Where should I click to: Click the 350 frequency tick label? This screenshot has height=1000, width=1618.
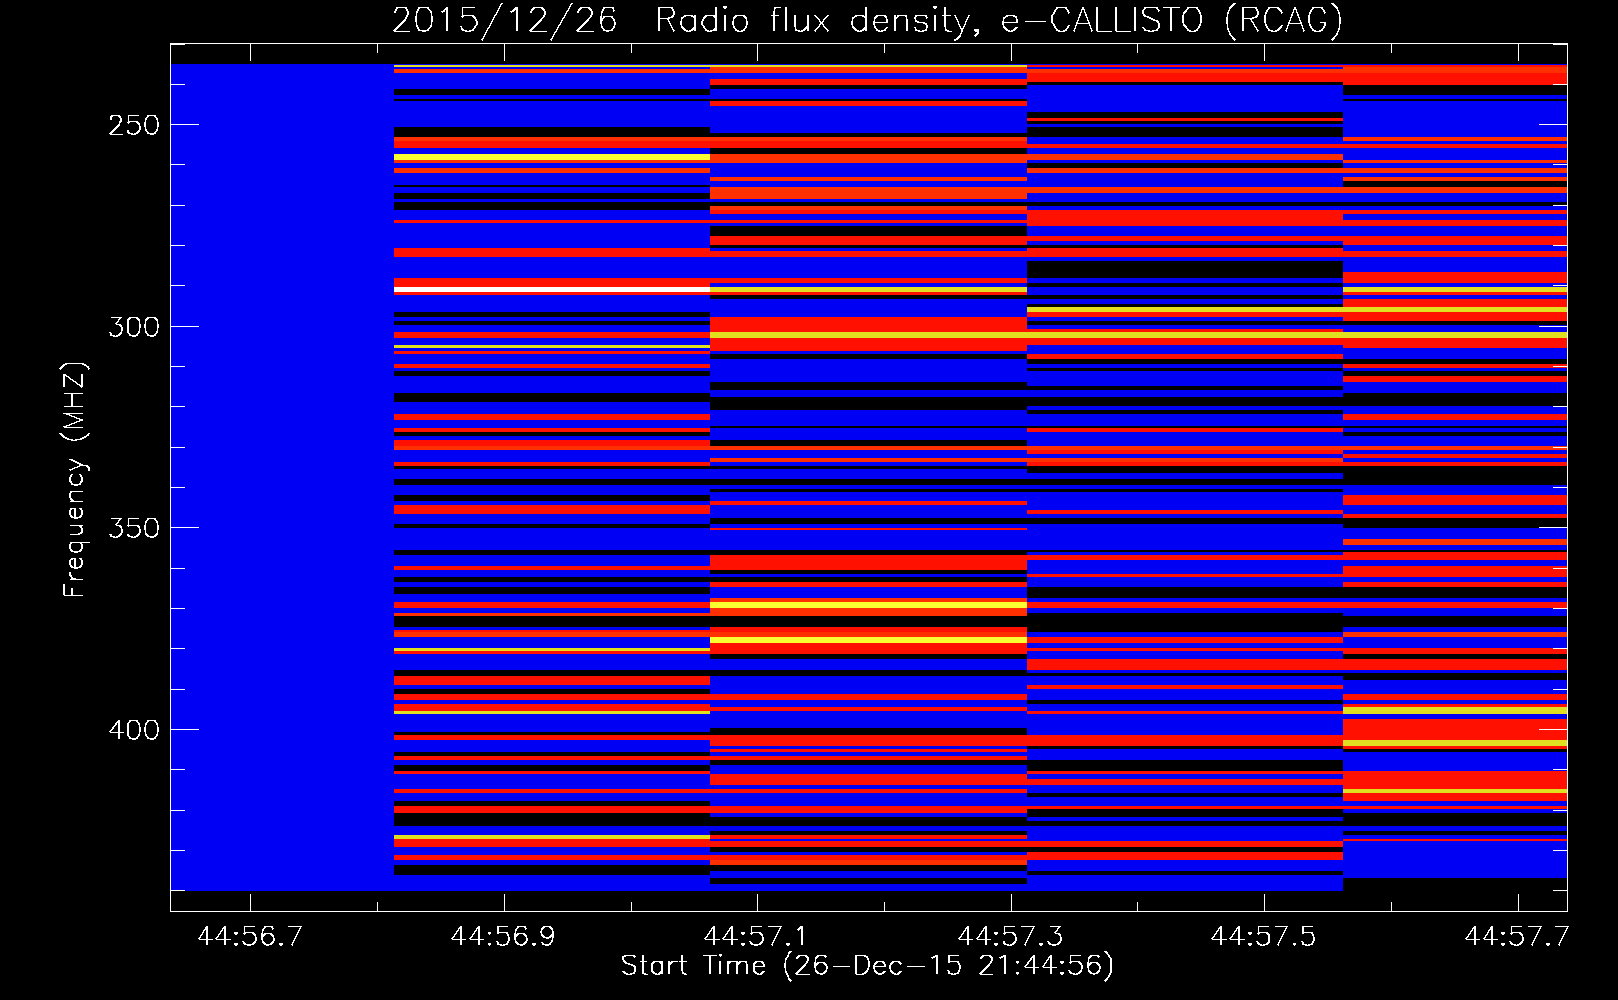click(x=134, y=528)
